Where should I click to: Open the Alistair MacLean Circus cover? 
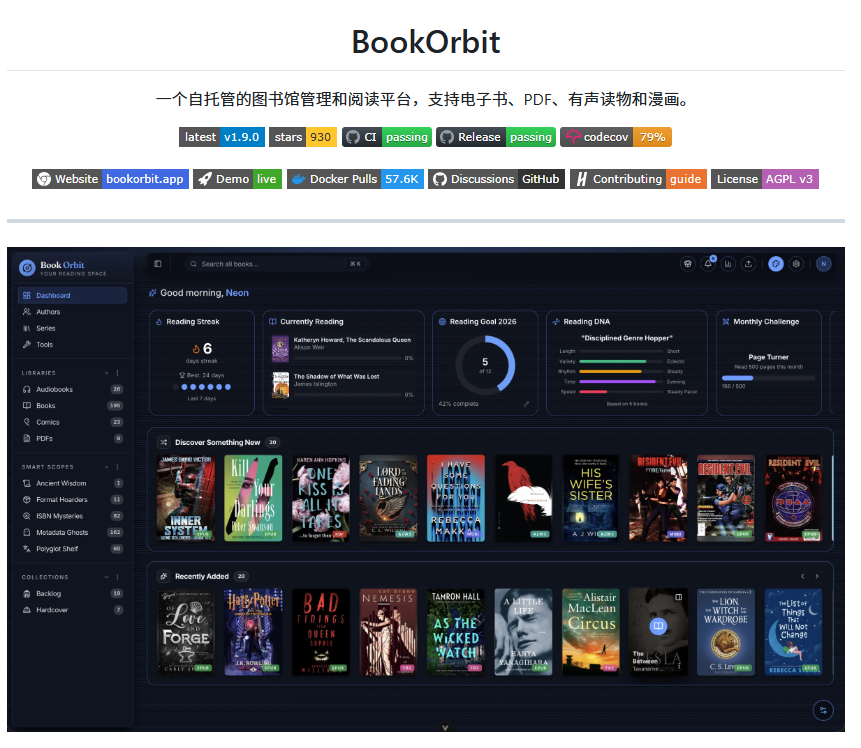pyautogui.click(x=591, y=632)
